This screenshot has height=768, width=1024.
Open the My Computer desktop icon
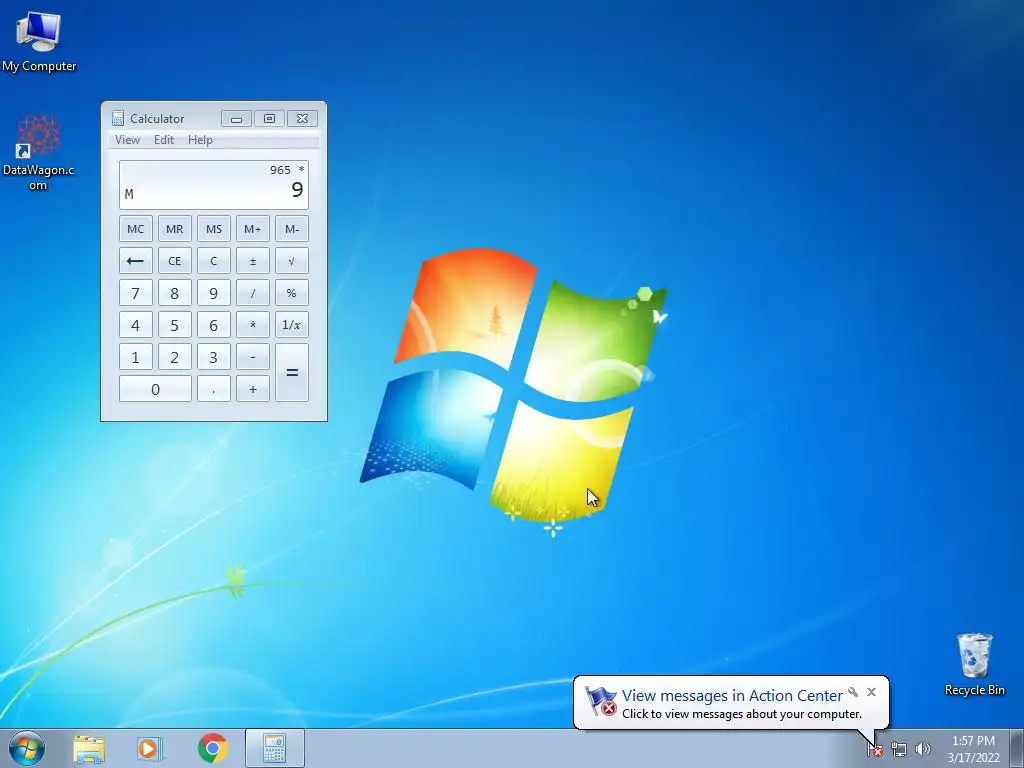[x=39, y=41]
